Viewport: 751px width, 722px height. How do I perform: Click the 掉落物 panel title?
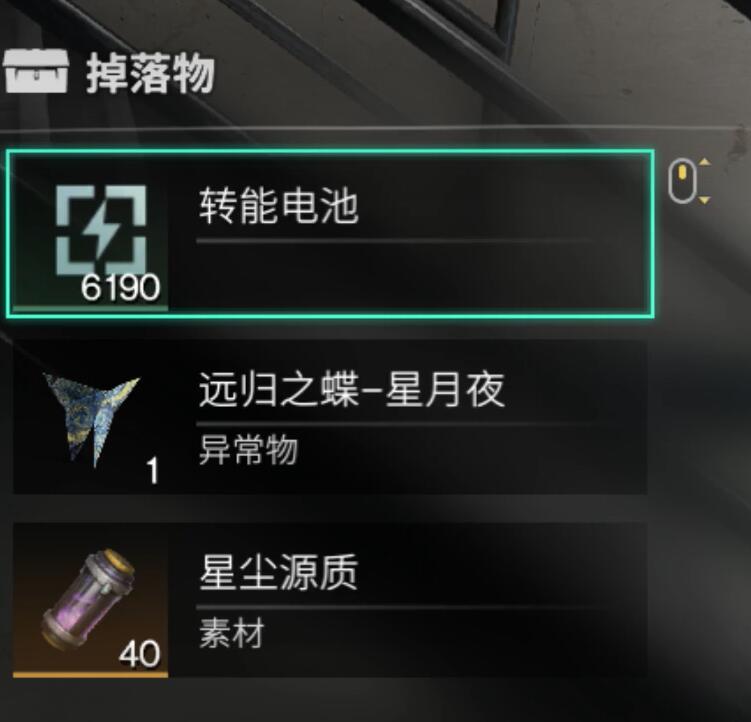click(150, 73)
